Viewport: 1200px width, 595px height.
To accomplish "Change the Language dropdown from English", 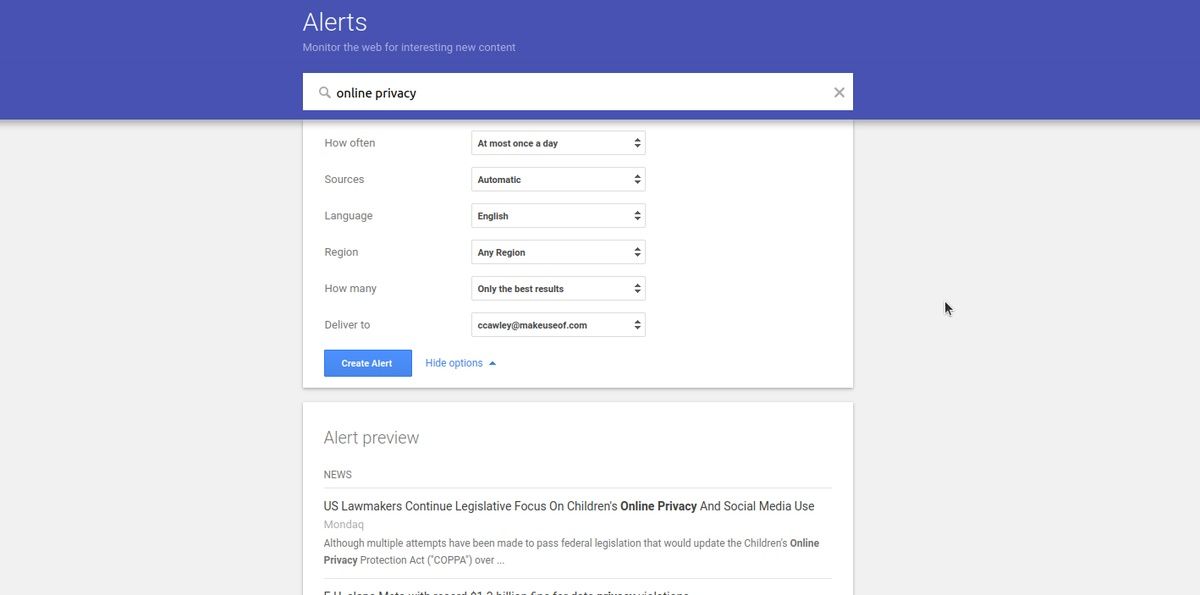I will click(x=558, y=216).
